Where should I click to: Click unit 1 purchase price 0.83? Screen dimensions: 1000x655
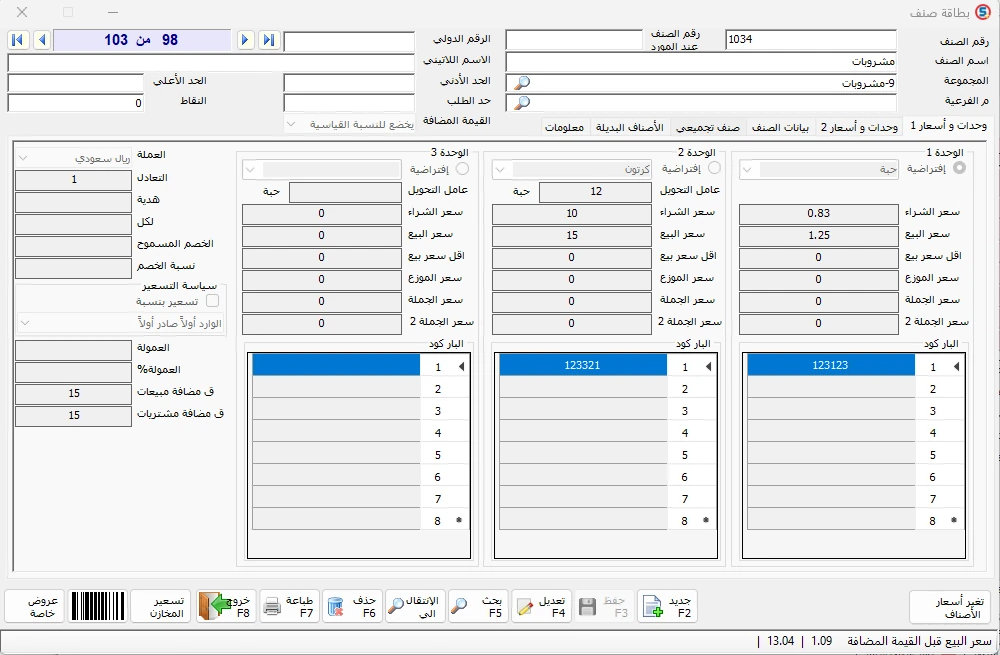(818, 214)
